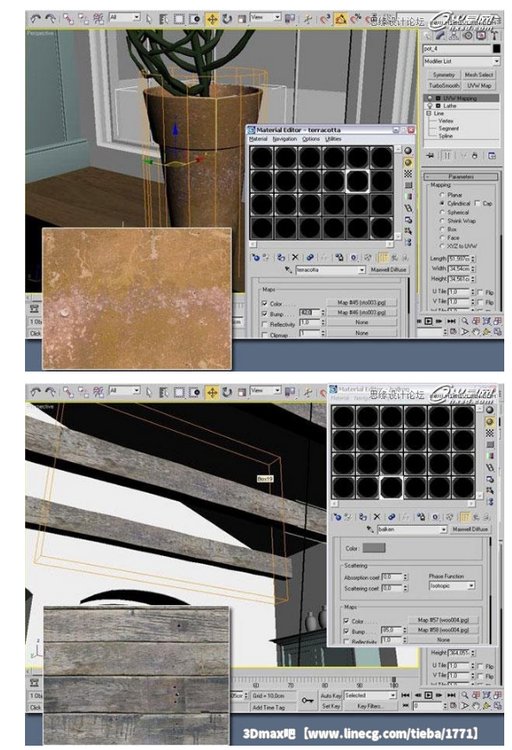Click the Auto Key button
512x750 pixels.
pyautogui.click(x=331, y=695)
